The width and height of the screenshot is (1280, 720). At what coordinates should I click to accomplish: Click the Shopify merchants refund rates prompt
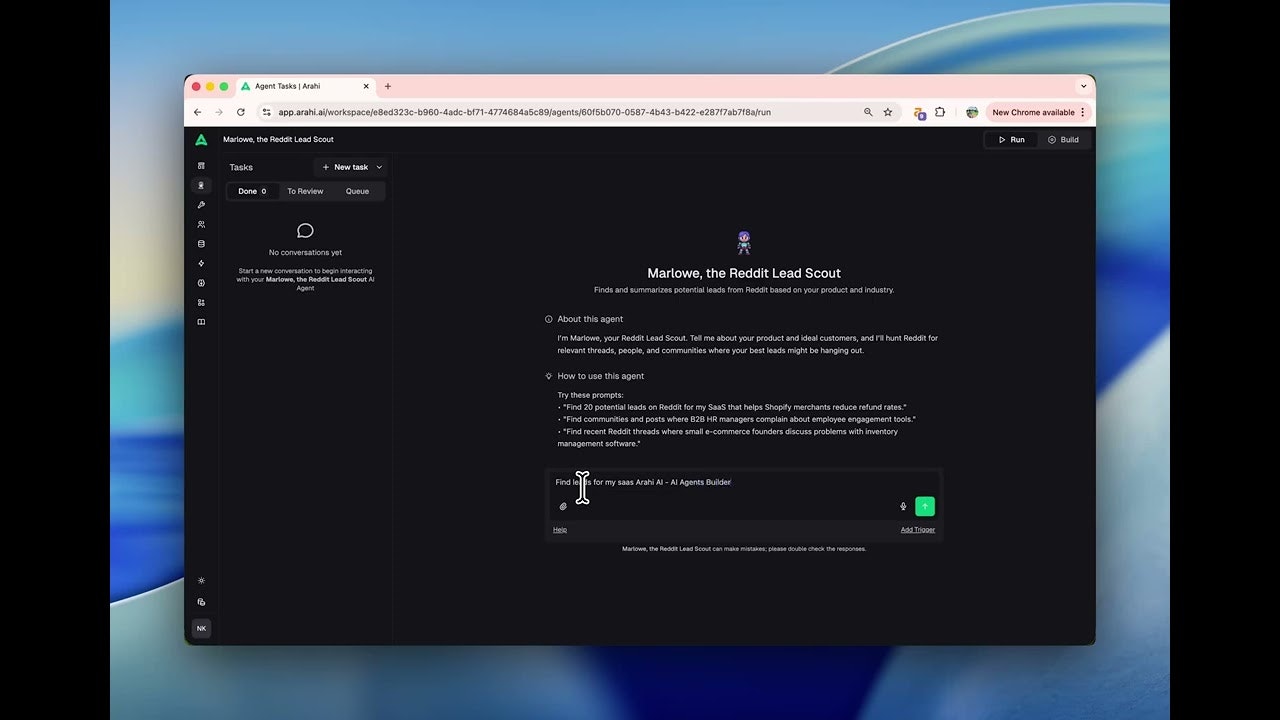point(734,407)
